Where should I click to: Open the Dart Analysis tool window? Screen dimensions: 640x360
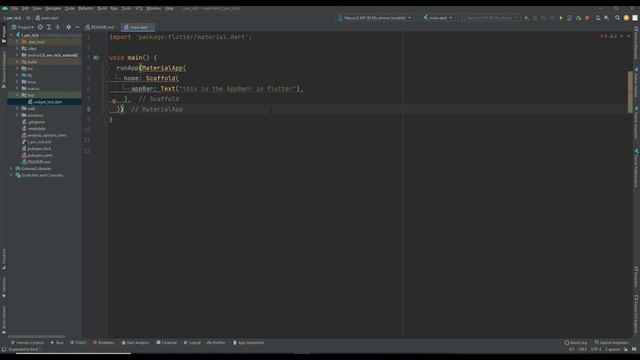point(135,343)
